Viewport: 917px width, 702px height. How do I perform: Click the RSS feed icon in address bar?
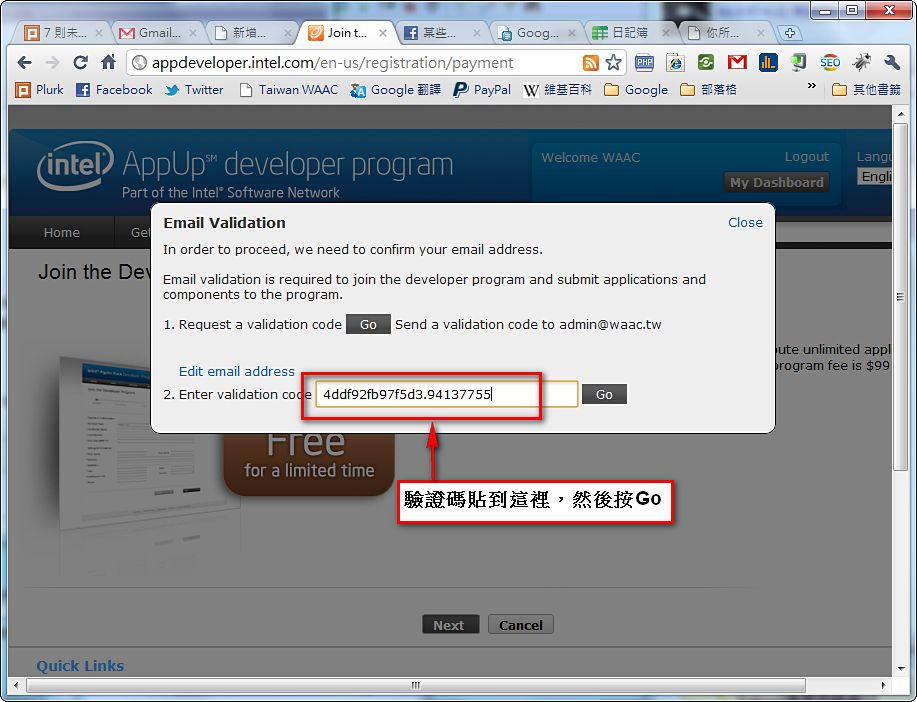(591, 63)
